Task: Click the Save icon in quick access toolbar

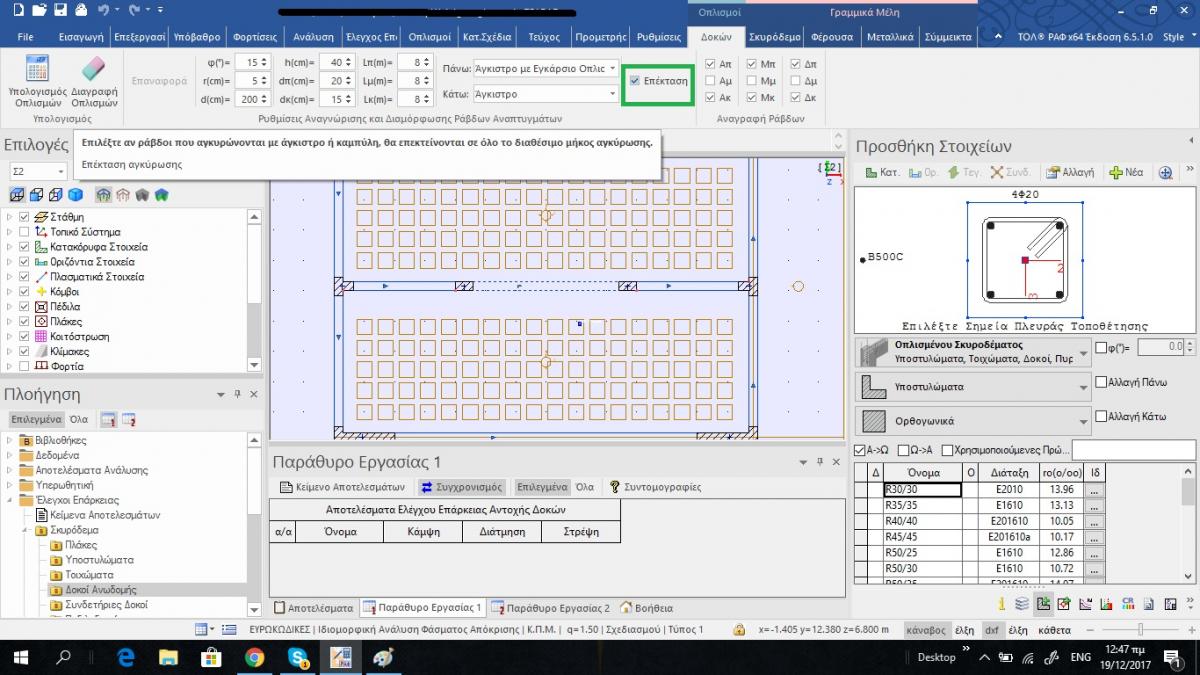Action: click(x=61, y=12)
